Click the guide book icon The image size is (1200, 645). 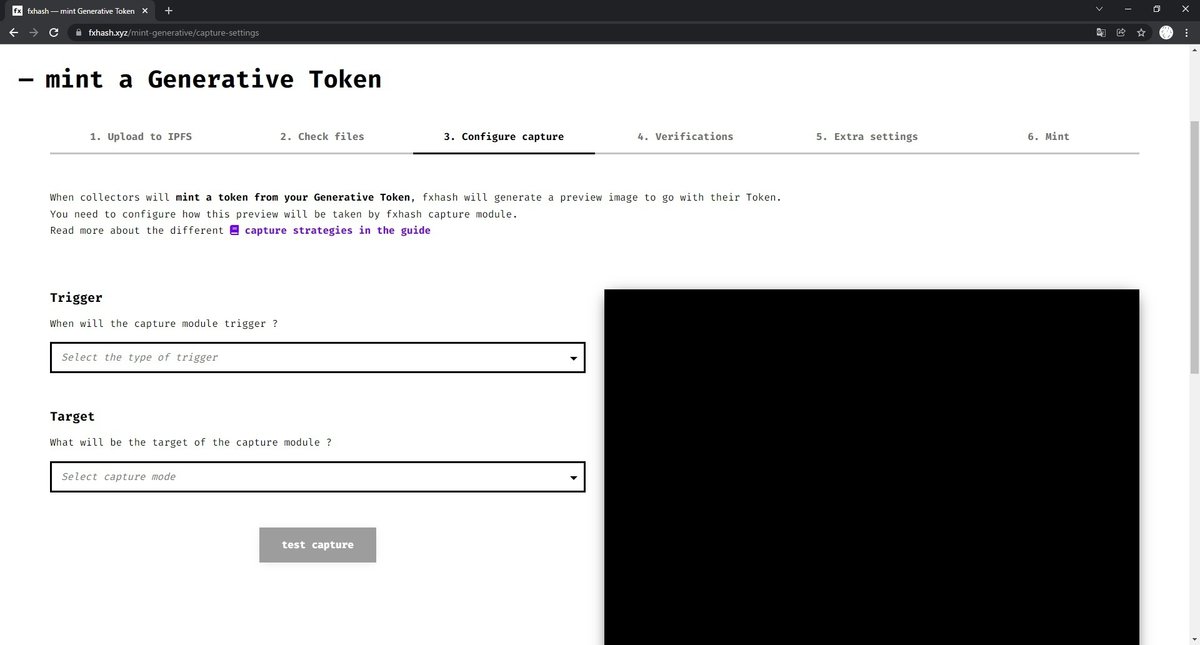click(234, 230)
